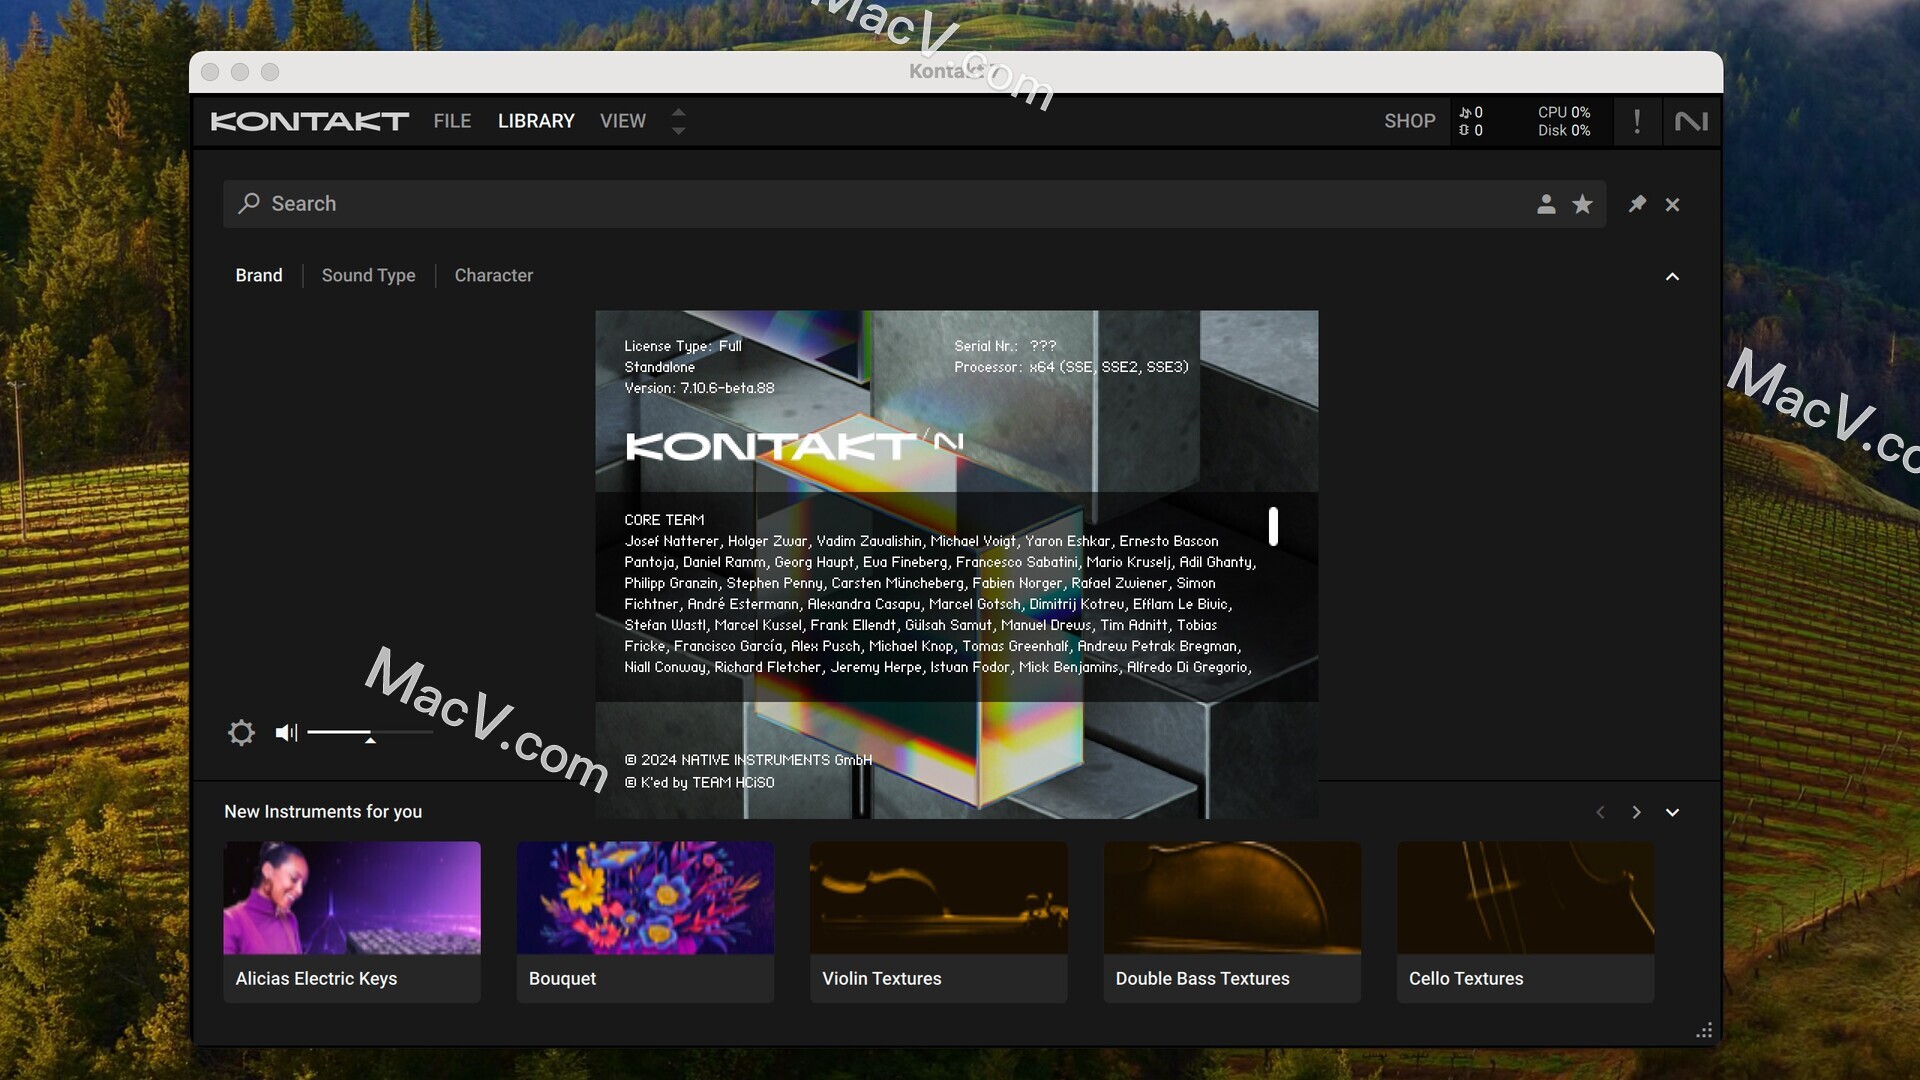The width and height of the screenshot is (1920, 1080).
Task: Click the Native Instruments NI logo
Action: (x=1691, y=121)
